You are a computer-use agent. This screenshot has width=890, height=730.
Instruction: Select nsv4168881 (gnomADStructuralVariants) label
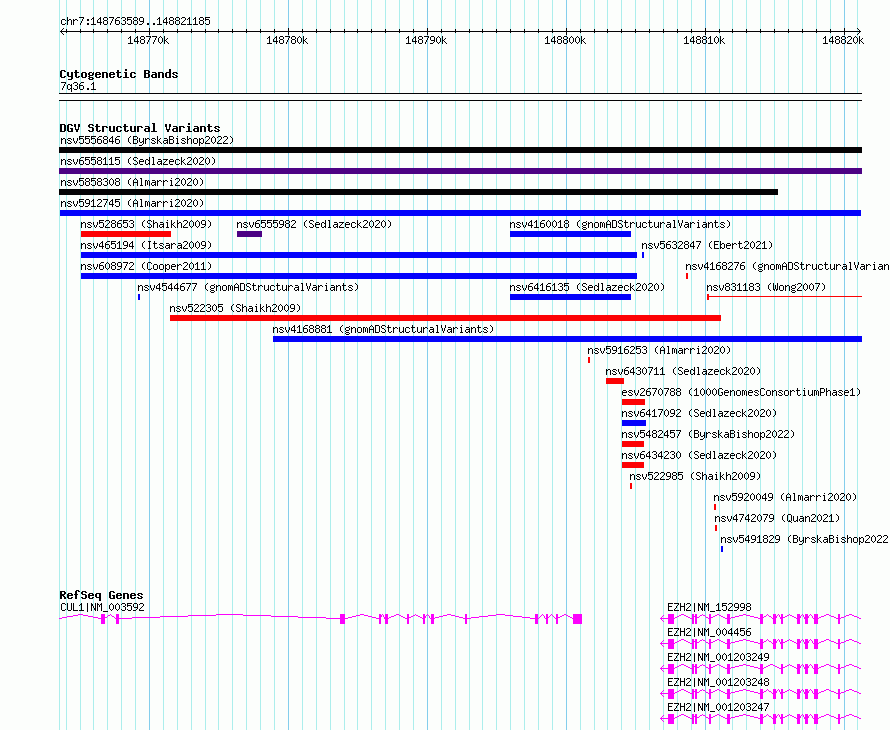click(x=383, y=329)
